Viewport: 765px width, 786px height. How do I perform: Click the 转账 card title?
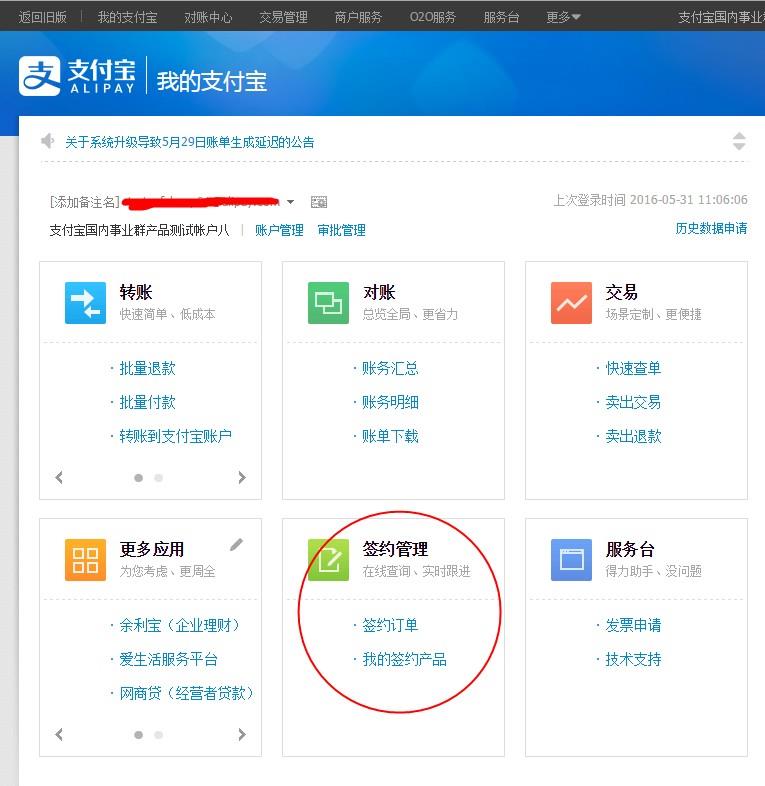tap(136, 292)
